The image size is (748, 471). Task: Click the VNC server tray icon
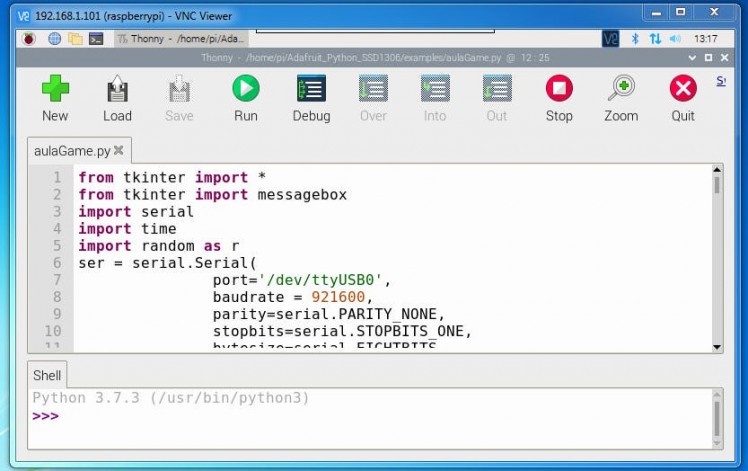(610, 39)
